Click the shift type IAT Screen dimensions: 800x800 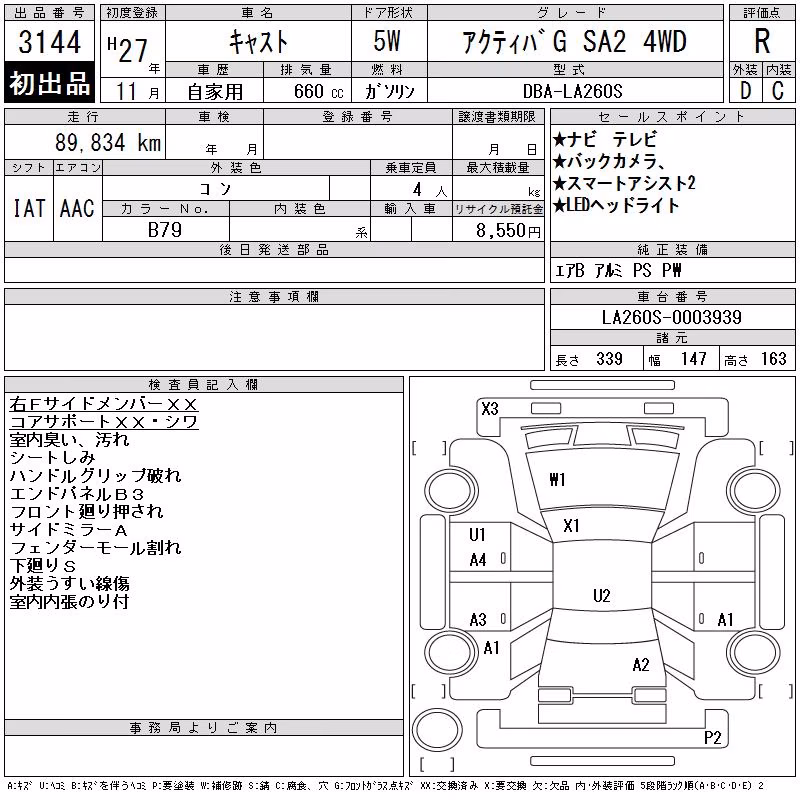[29, 208]
